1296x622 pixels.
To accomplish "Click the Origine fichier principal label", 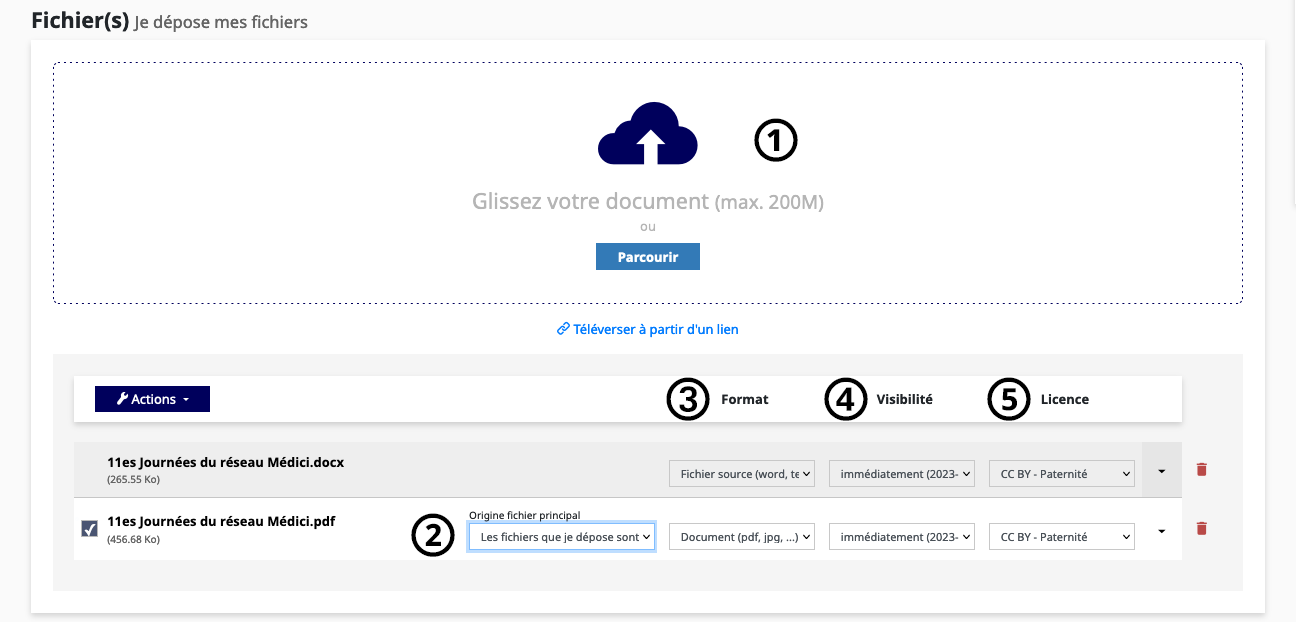I will click(525, 515).
